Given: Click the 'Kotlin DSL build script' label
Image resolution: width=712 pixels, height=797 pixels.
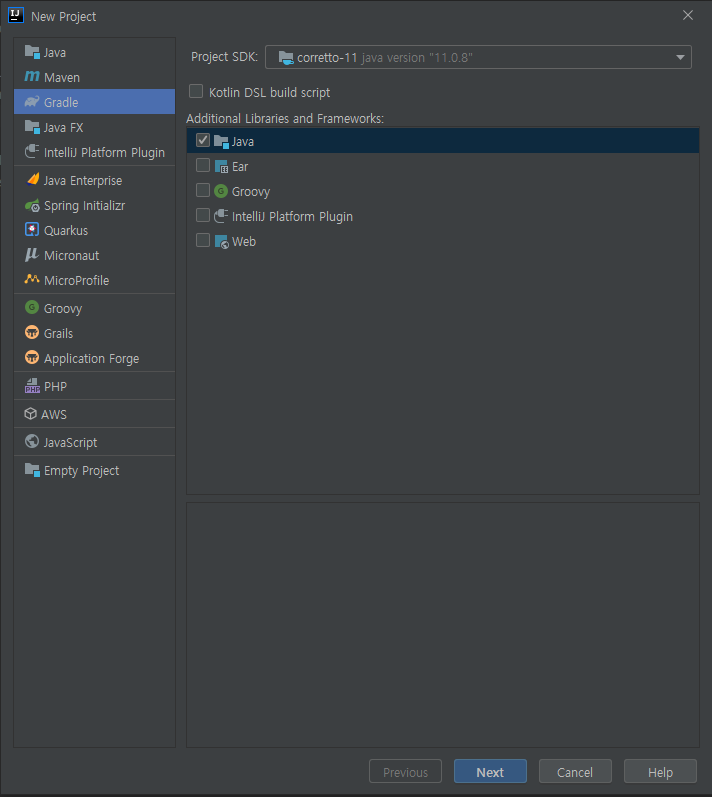Looking at the screenshot, I should pyautogui.click(x=269, y=93).
